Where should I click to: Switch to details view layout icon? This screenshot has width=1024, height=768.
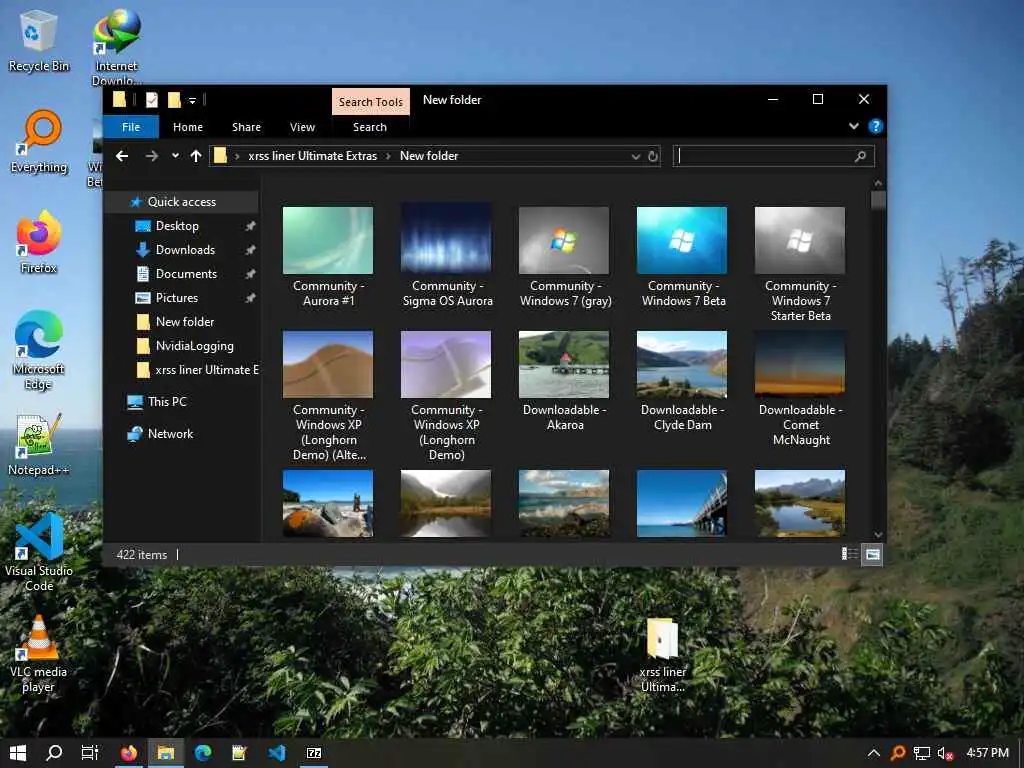pos(850,554)
